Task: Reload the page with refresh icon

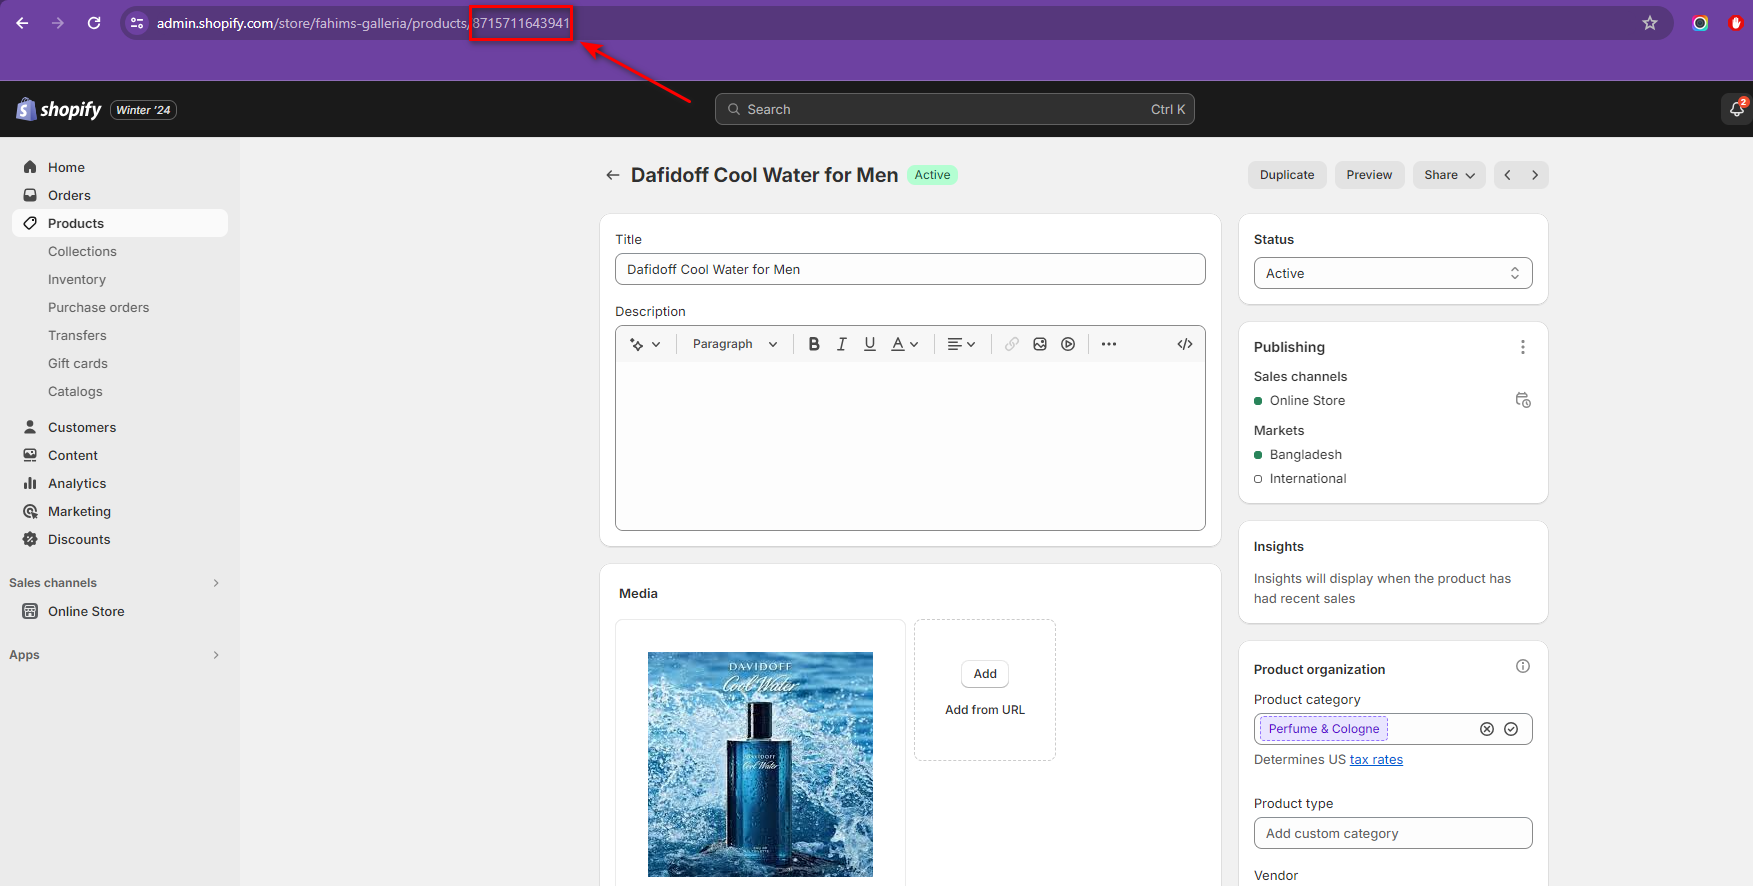Action: pyautogui.click(x=94, y=23)
